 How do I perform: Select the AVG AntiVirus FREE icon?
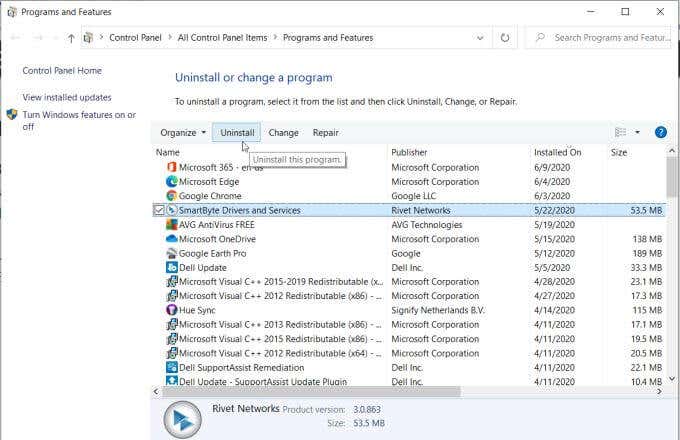(x=172, y=224)
